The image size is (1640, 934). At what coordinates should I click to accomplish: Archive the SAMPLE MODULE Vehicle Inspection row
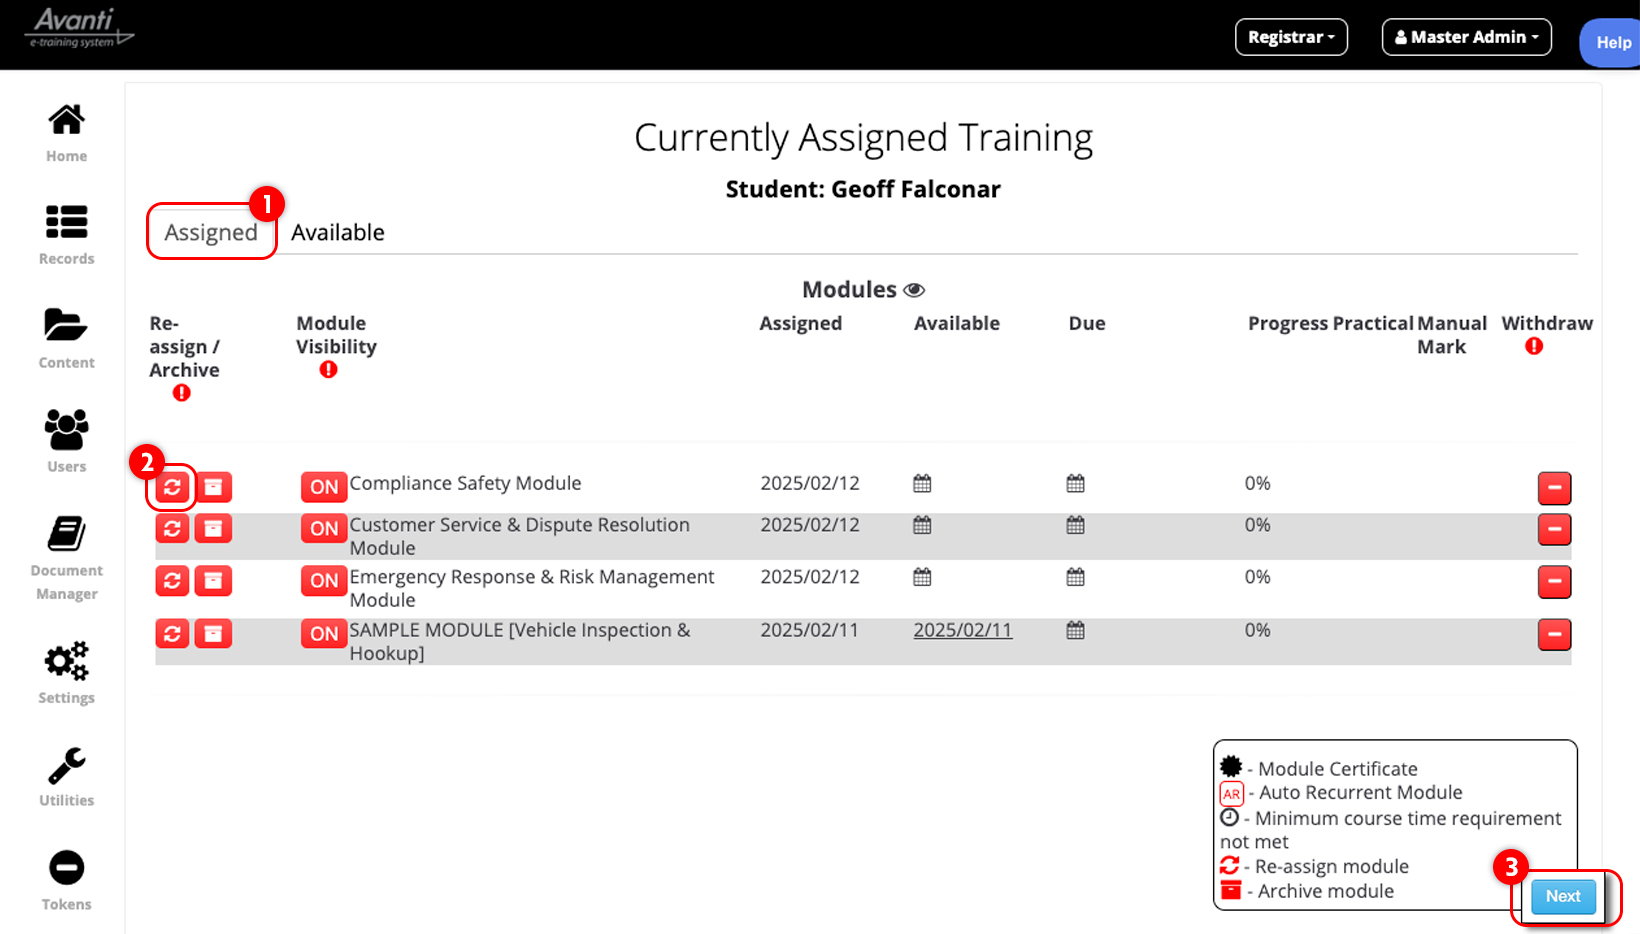click(213, 633)
